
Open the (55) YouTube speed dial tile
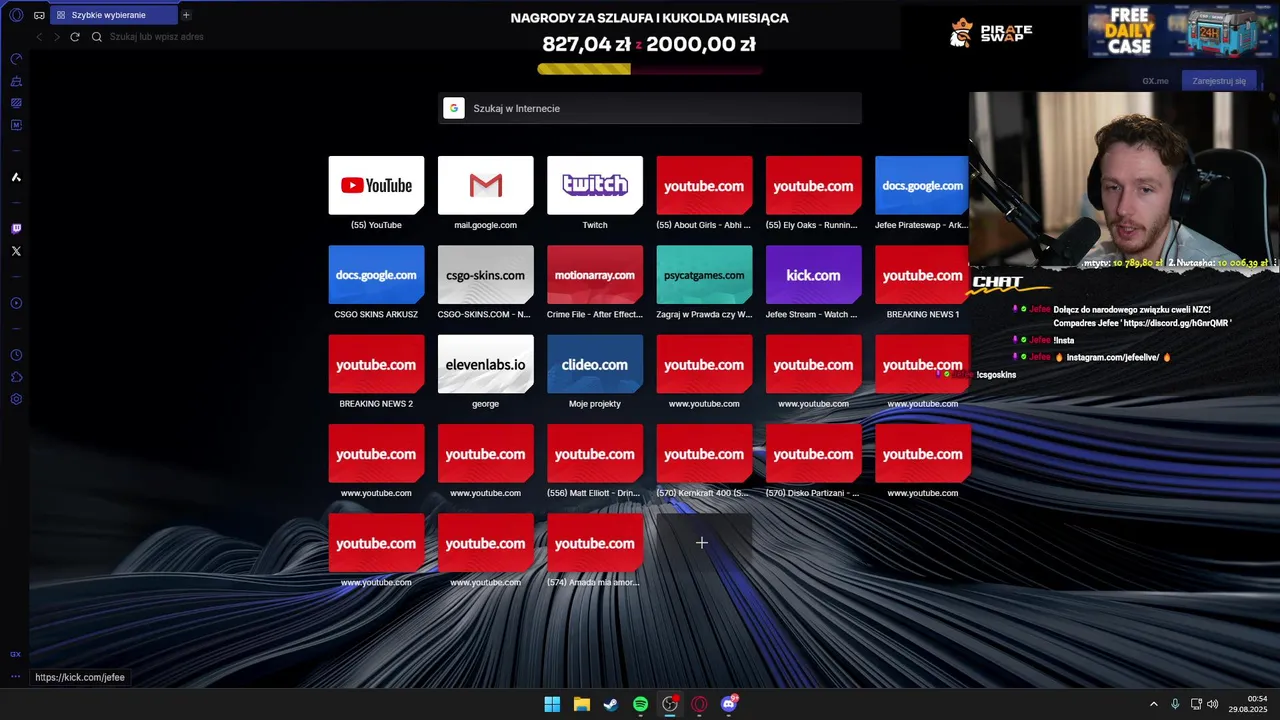tap(376, 185)
